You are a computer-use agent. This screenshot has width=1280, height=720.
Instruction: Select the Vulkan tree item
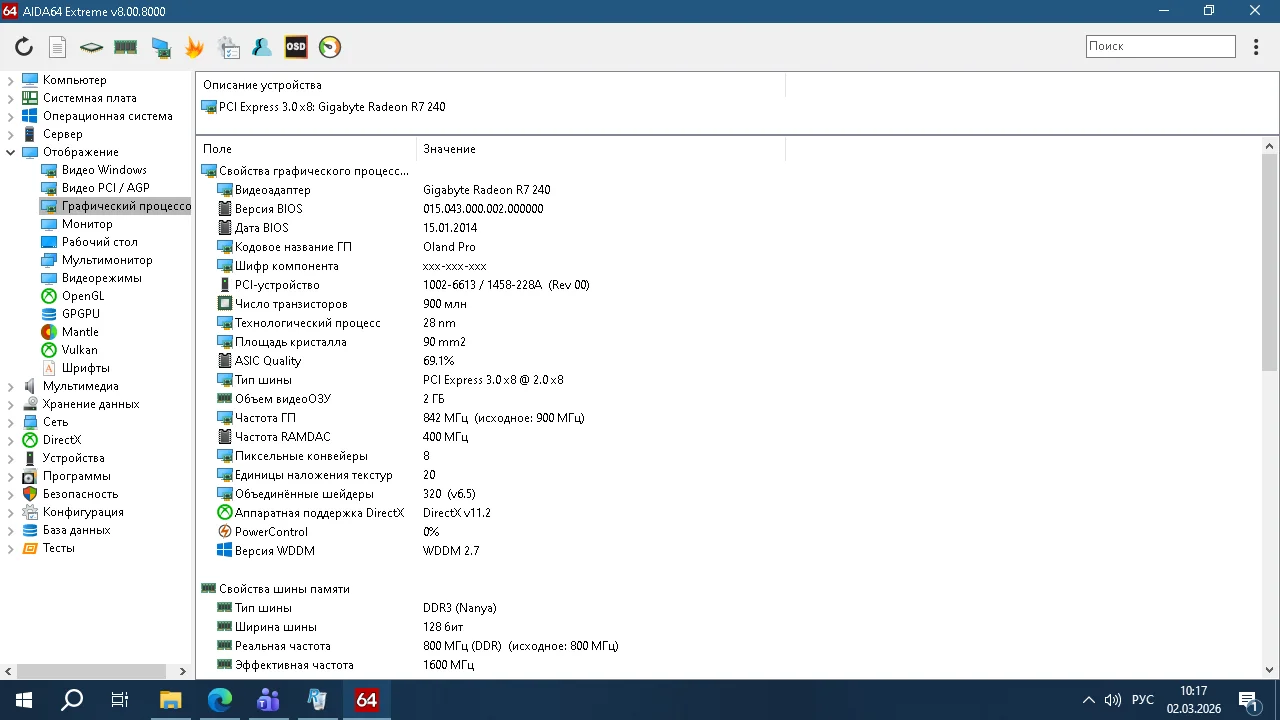[79, 350]
